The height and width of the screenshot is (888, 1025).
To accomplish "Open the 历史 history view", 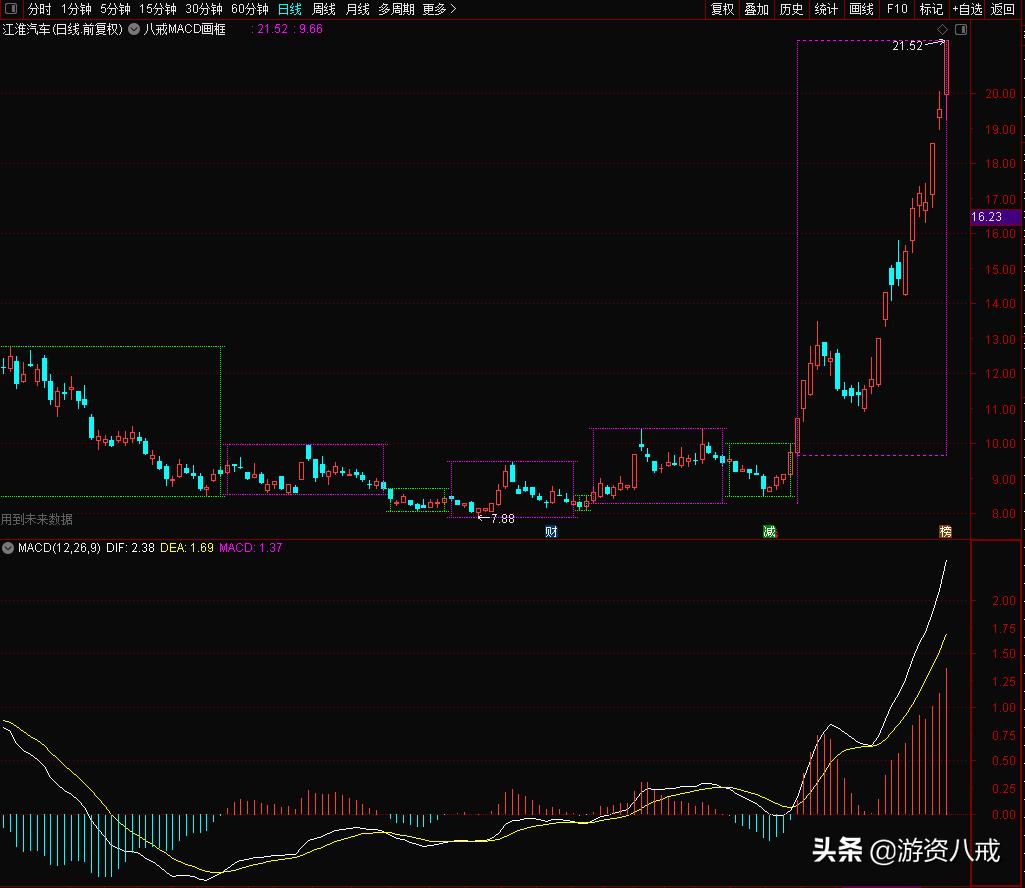I will 791,9.
